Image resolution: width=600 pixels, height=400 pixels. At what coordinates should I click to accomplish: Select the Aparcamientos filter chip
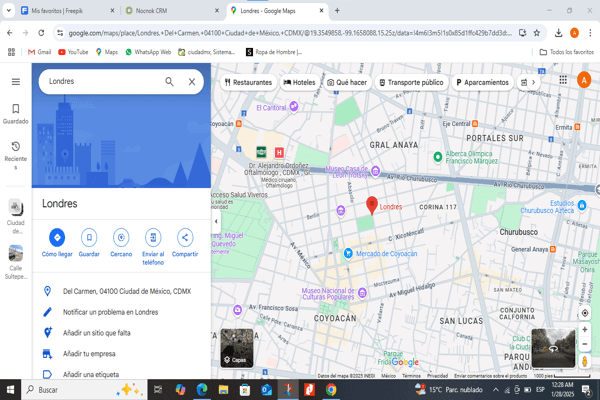coord(483,82)
